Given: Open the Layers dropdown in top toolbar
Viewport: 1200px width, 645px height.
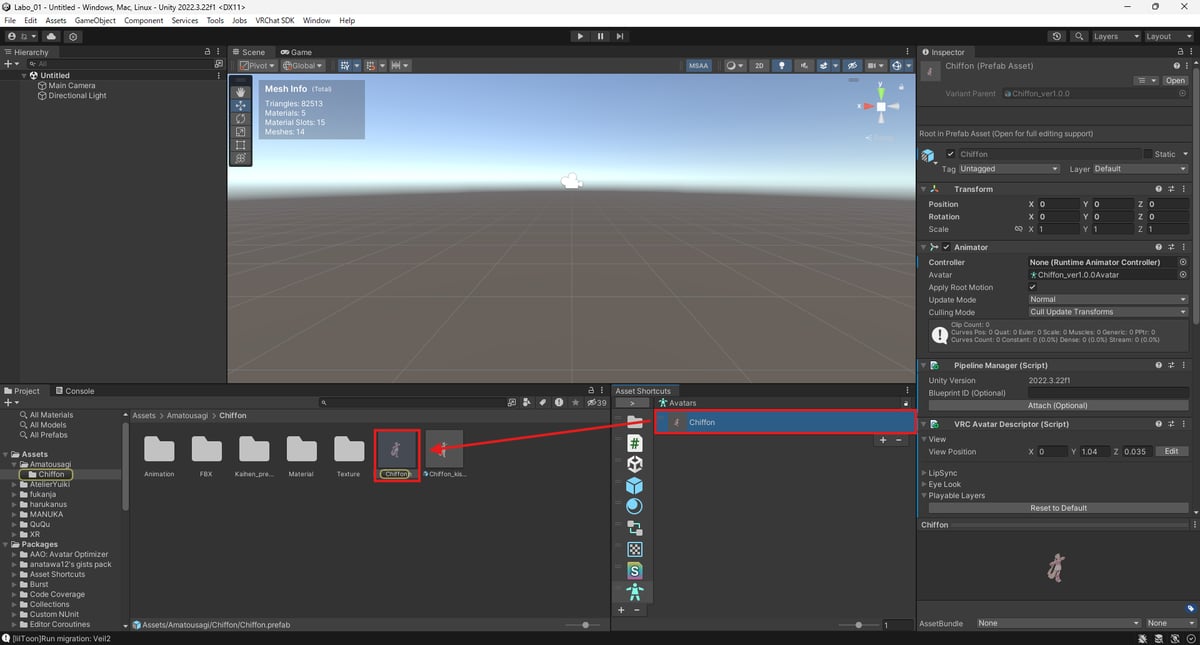Looking at the screenshot, I should (x=1114, y=36).
